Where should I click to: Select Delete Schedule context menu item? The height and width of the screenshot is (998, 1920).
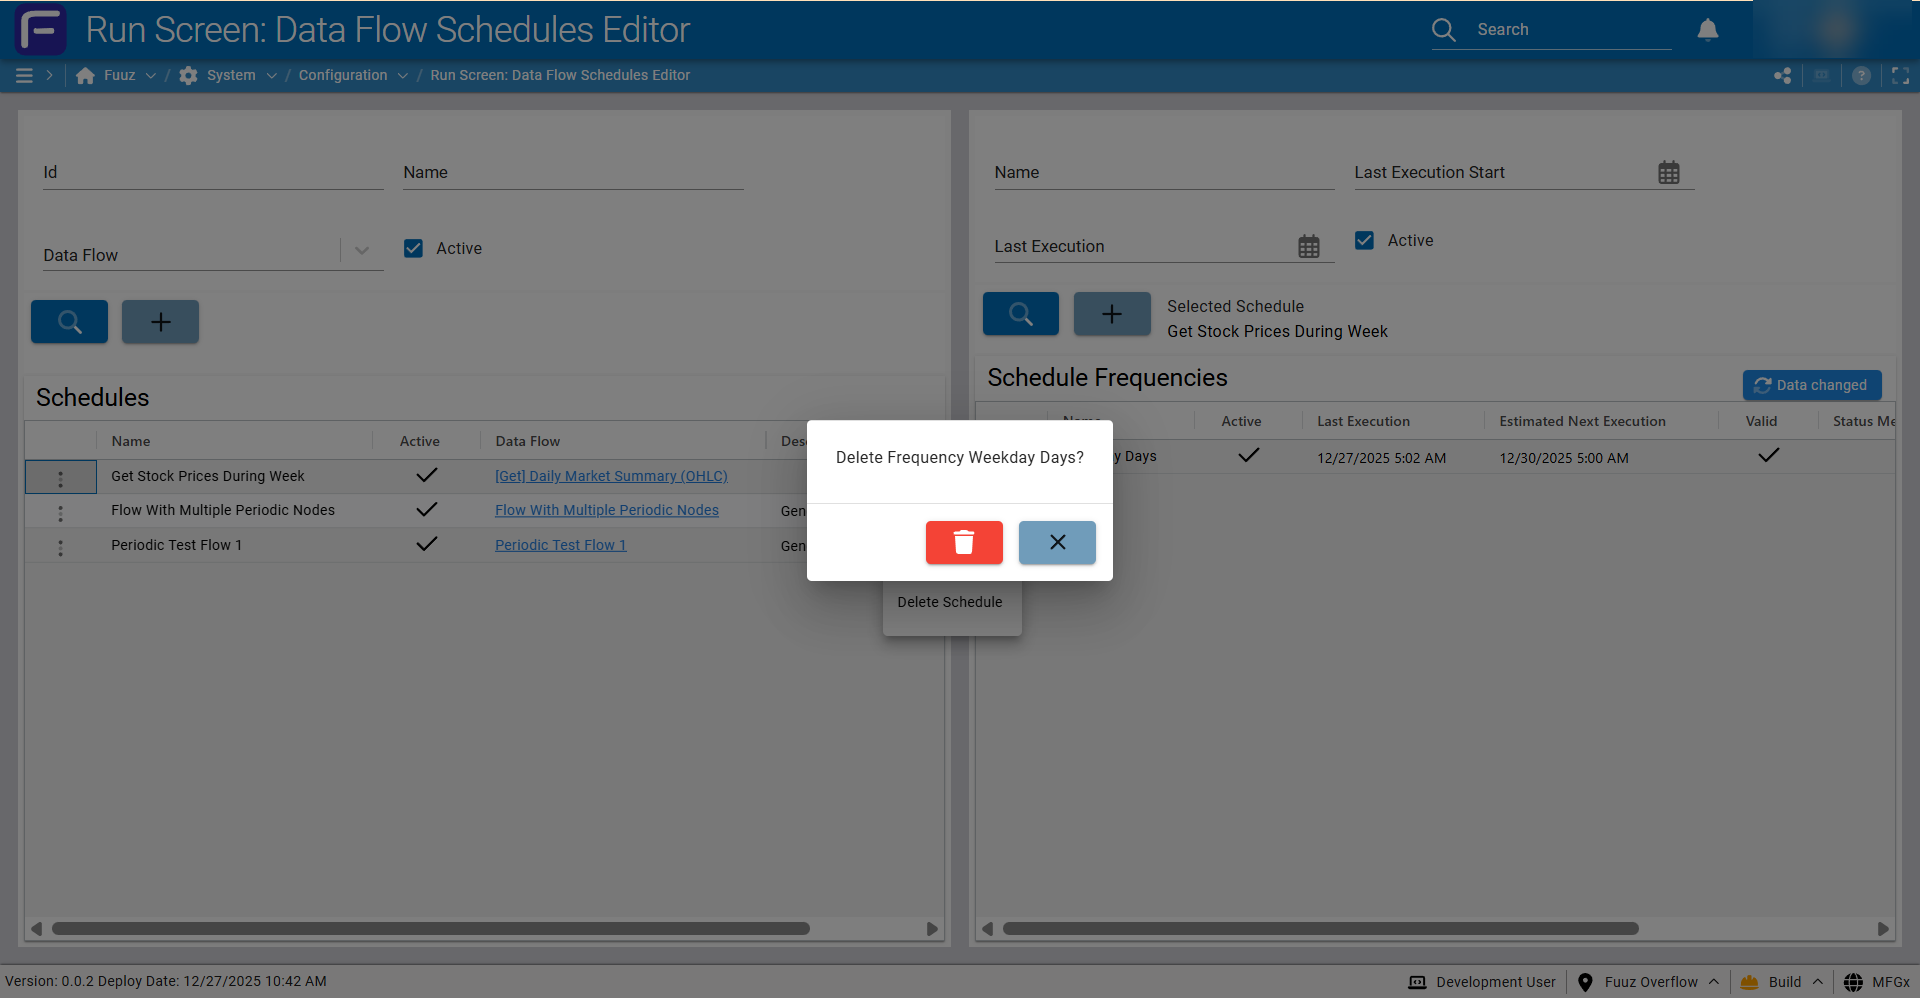coord(949,602)
